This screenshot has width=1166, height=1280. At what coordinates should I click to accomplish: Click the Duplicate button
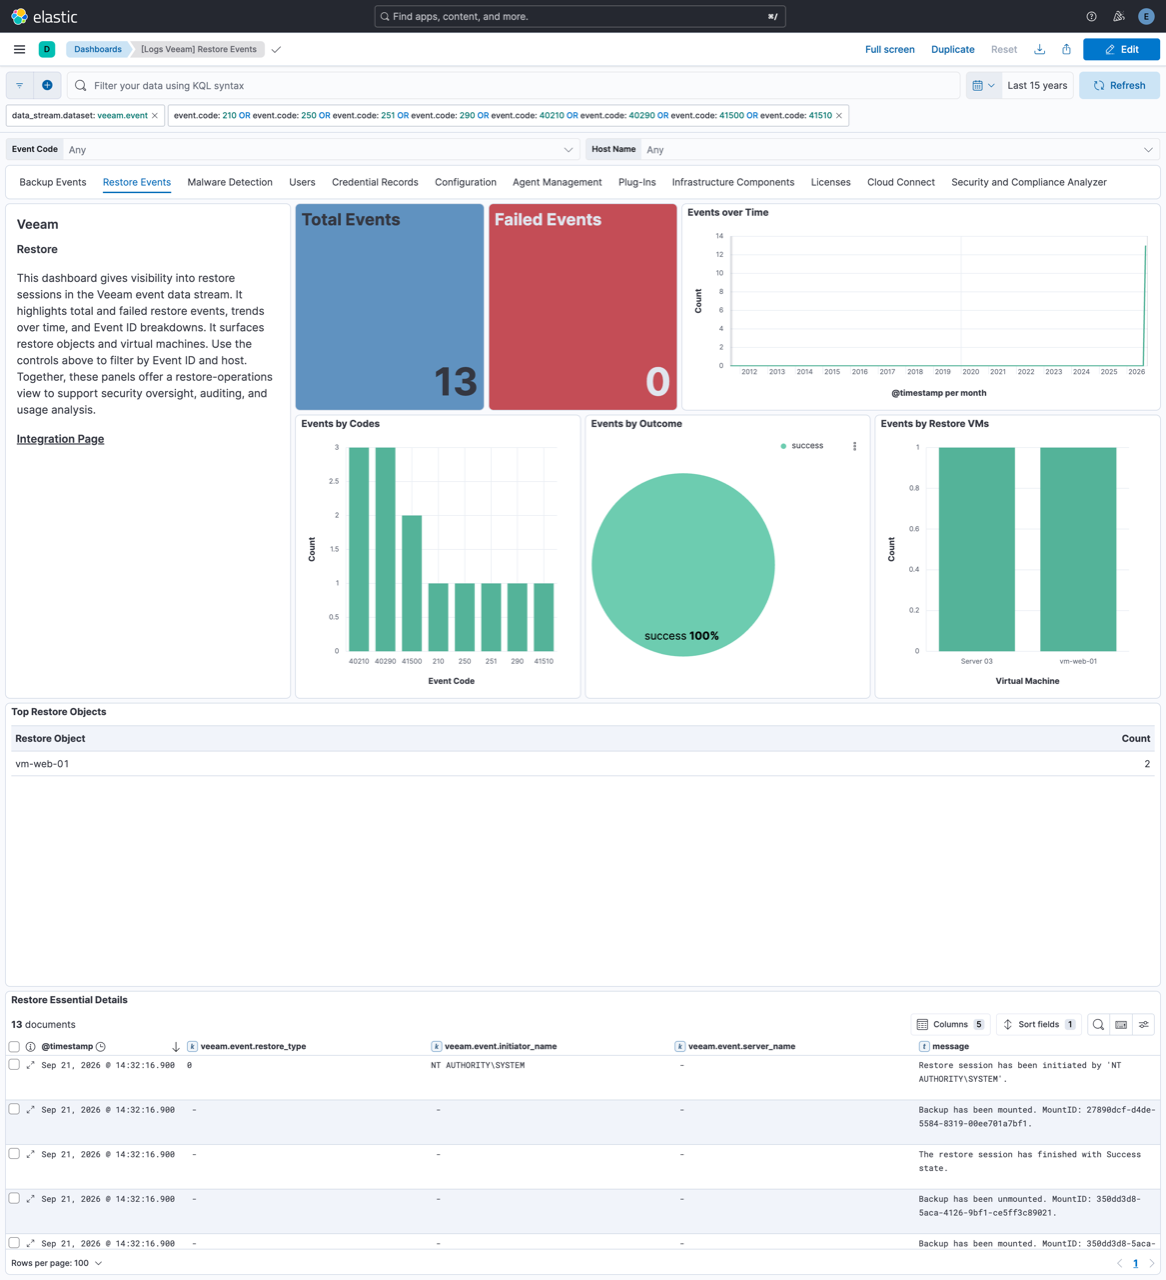[952, 49]
